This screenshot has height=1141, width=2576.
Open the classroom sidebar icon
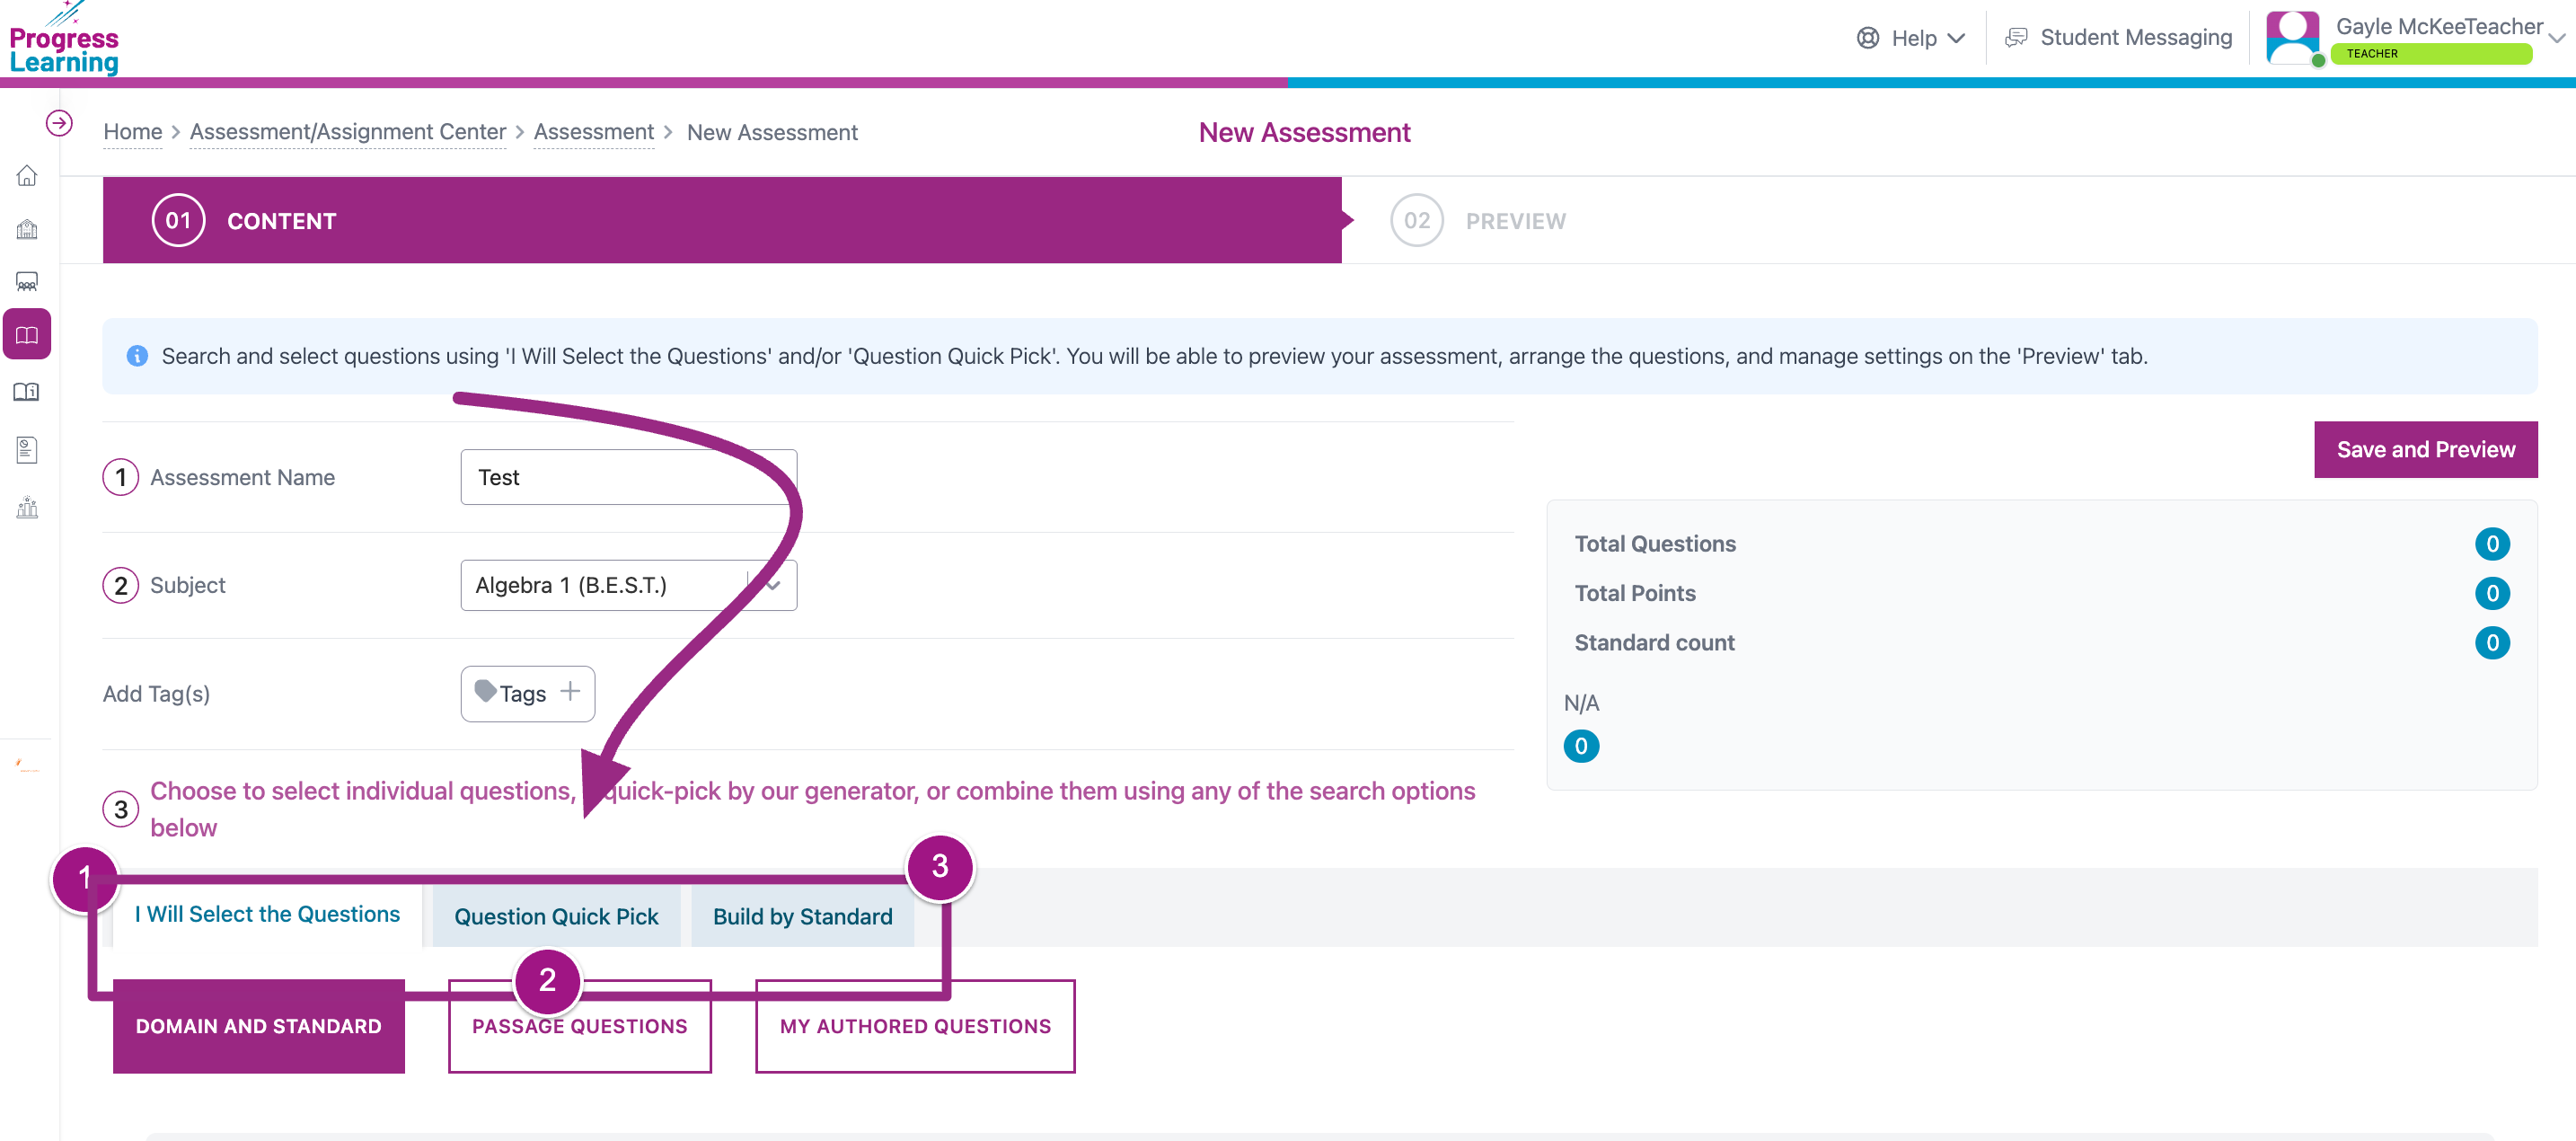[x=27, y=282]
